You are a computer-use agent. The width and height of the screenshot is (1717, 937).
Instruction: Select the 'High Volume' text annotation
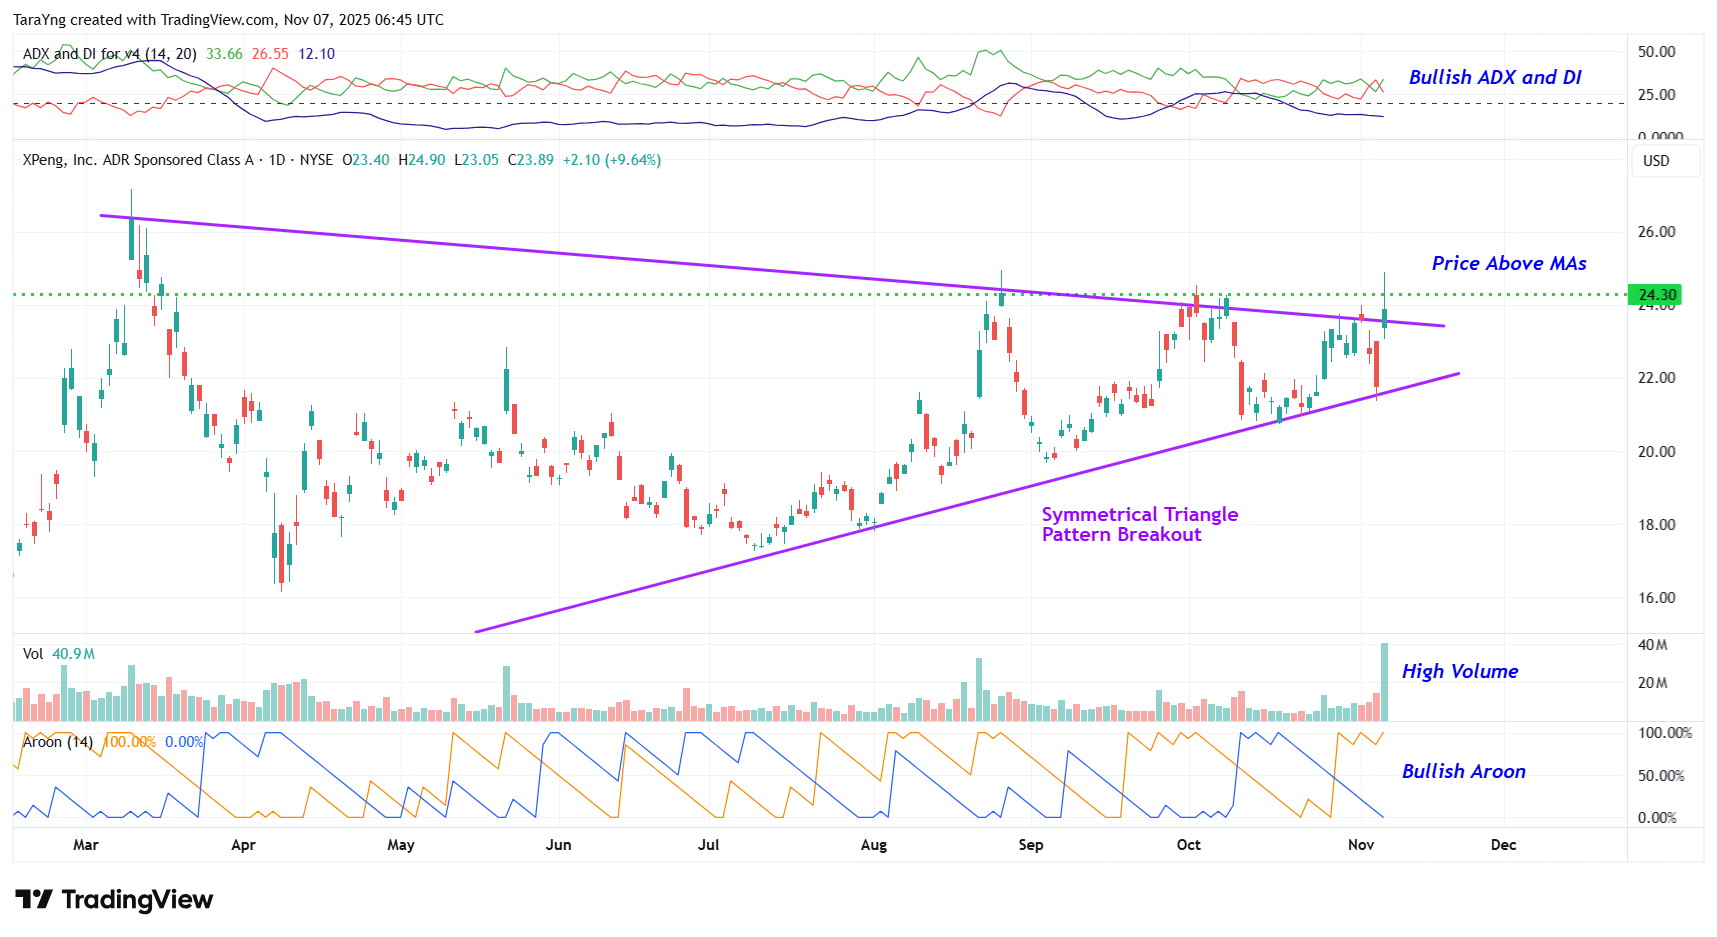pos(1459,671)
